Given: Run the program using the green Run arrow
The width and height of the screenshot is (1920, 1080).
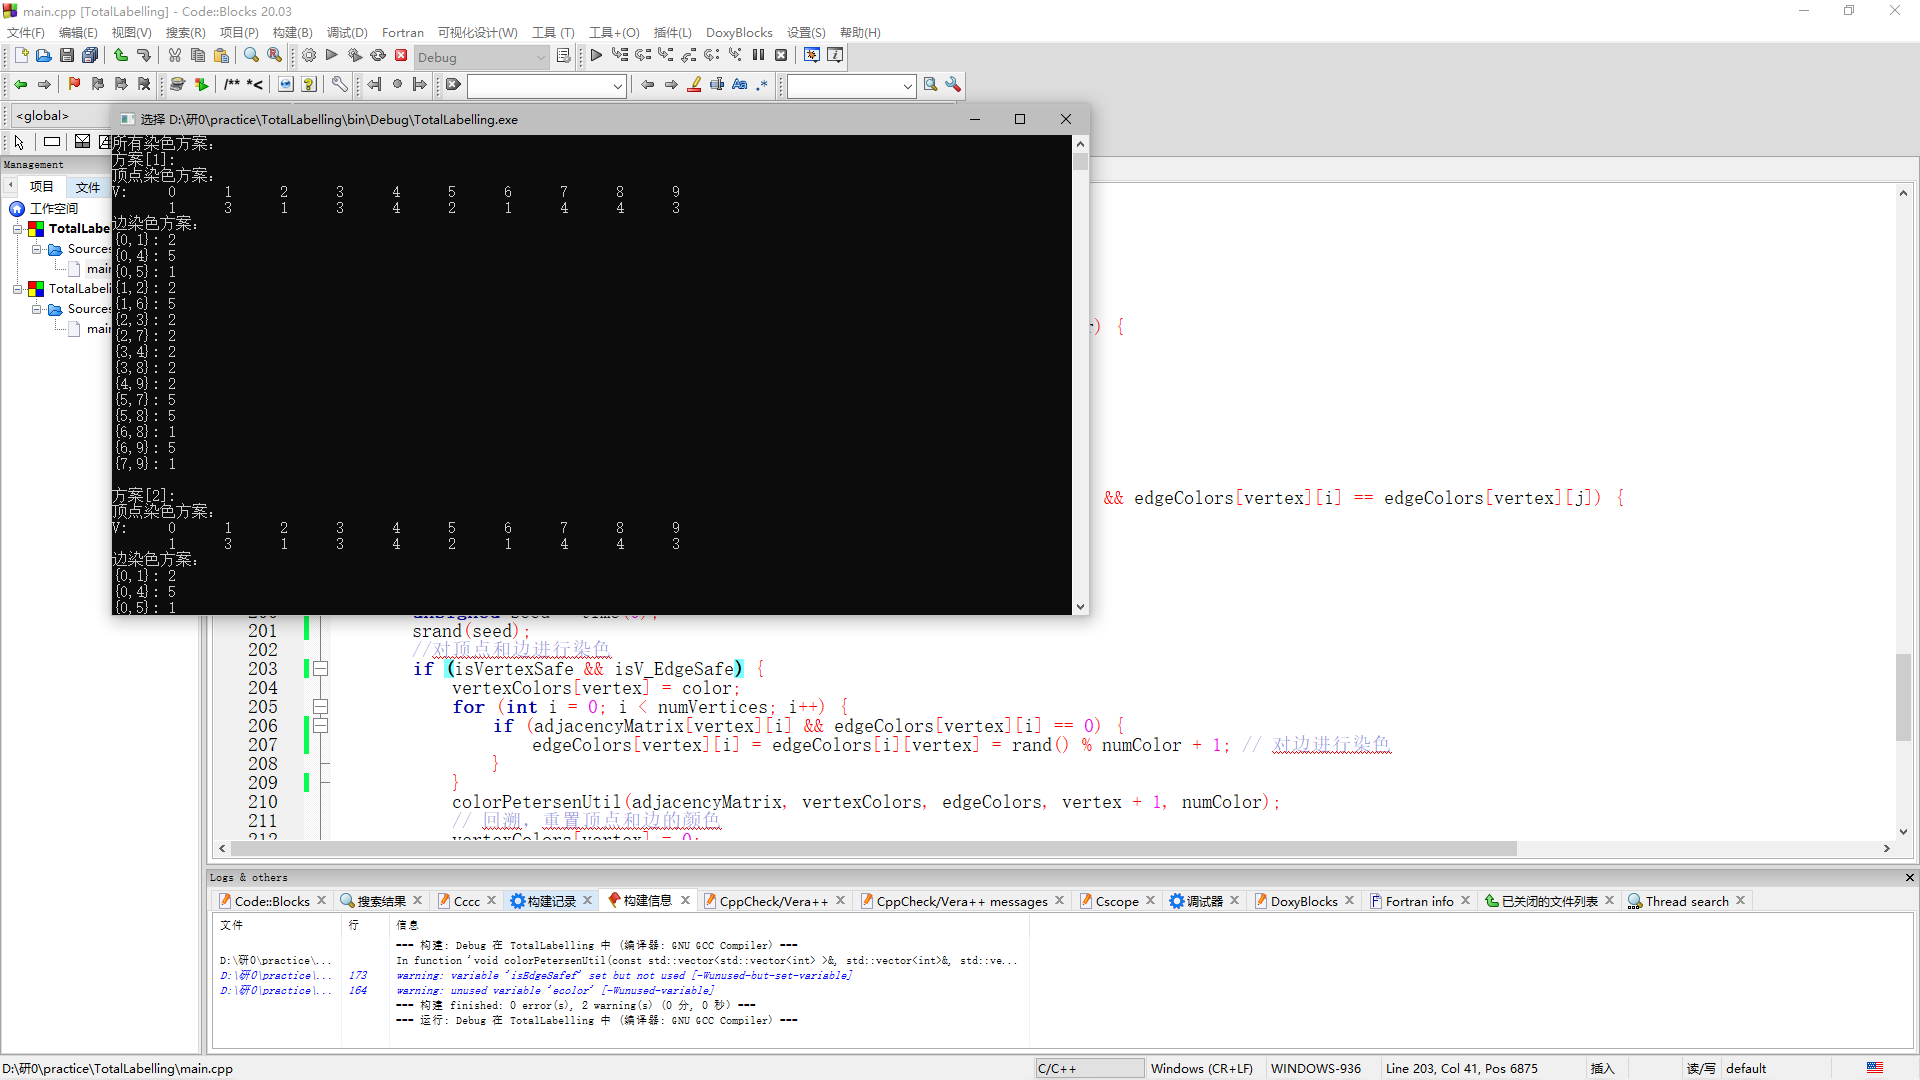Looking at the screenshot, I should point(331,55).
